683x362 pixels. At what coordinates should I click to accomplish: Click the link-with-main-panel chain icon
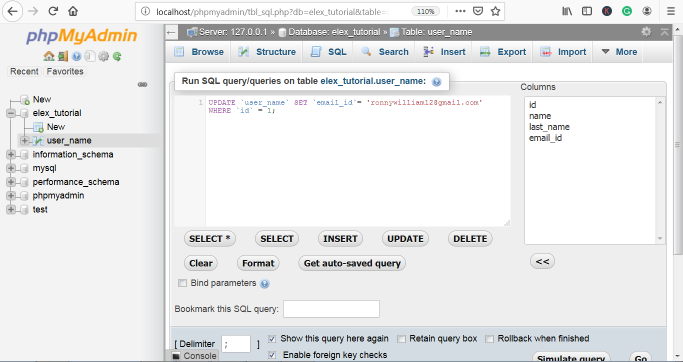[142, 84]
